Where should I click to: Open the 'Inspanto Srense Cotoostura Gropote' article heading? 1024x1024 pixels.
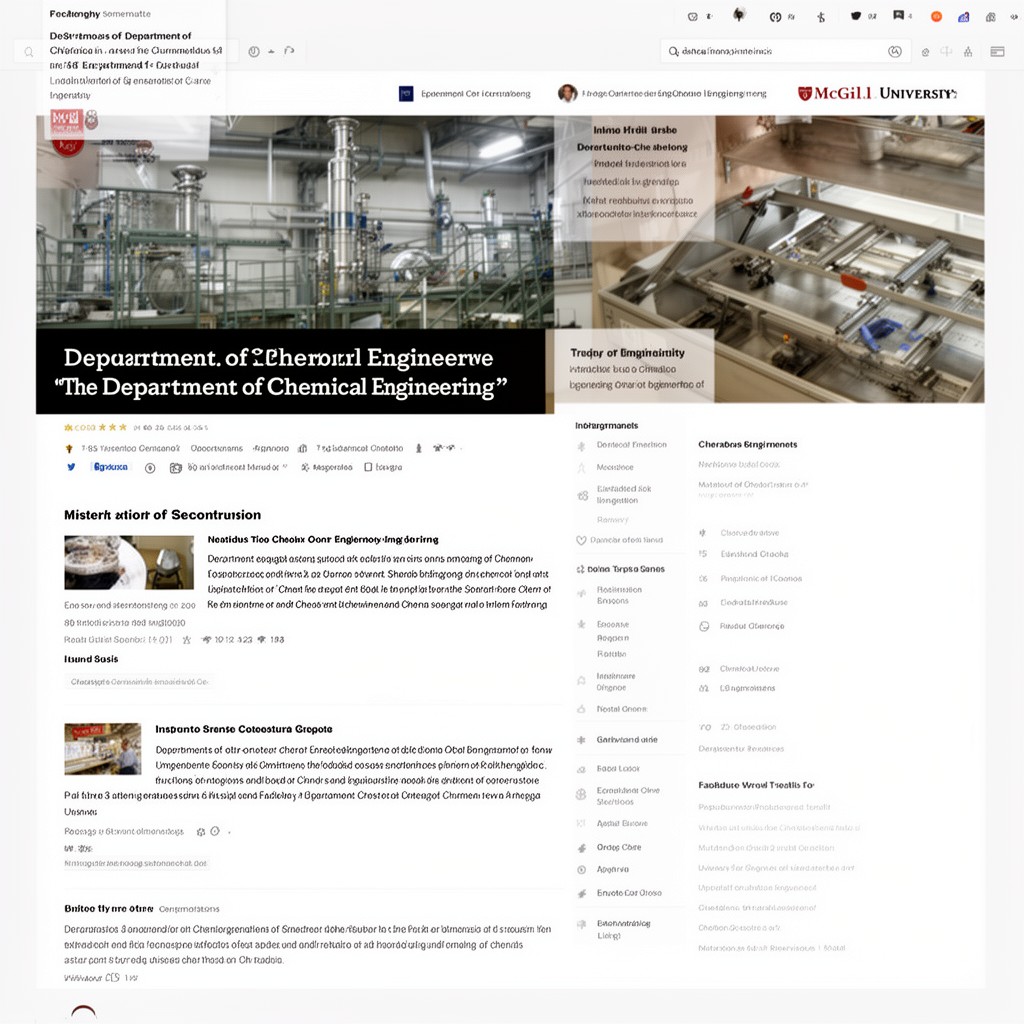point(244,729)
